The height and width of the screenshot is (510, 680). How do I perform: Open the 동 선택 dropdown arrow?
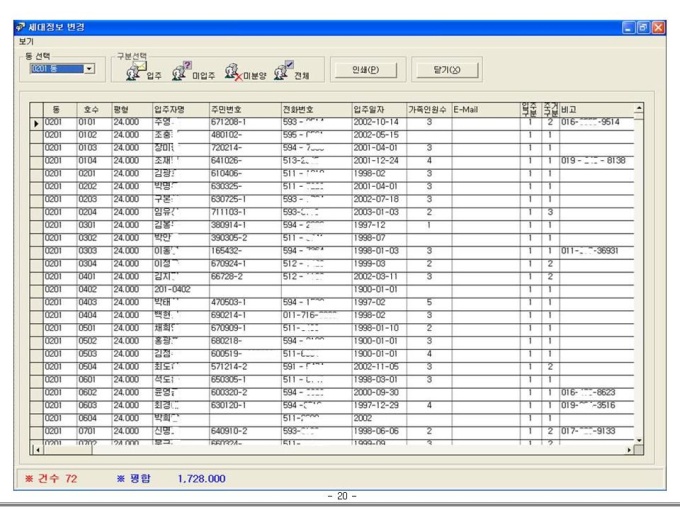89,69
